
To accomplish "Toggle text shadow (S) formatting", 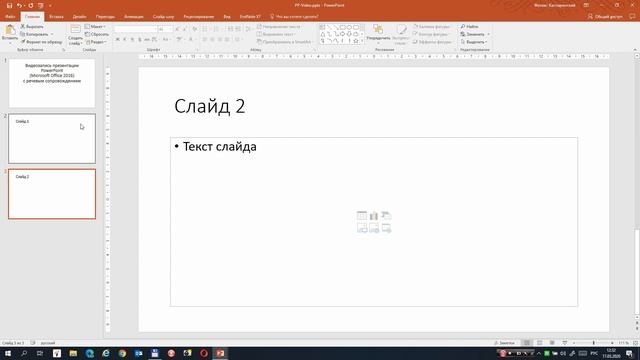I will pyautogui.click(x=140, y=40).
